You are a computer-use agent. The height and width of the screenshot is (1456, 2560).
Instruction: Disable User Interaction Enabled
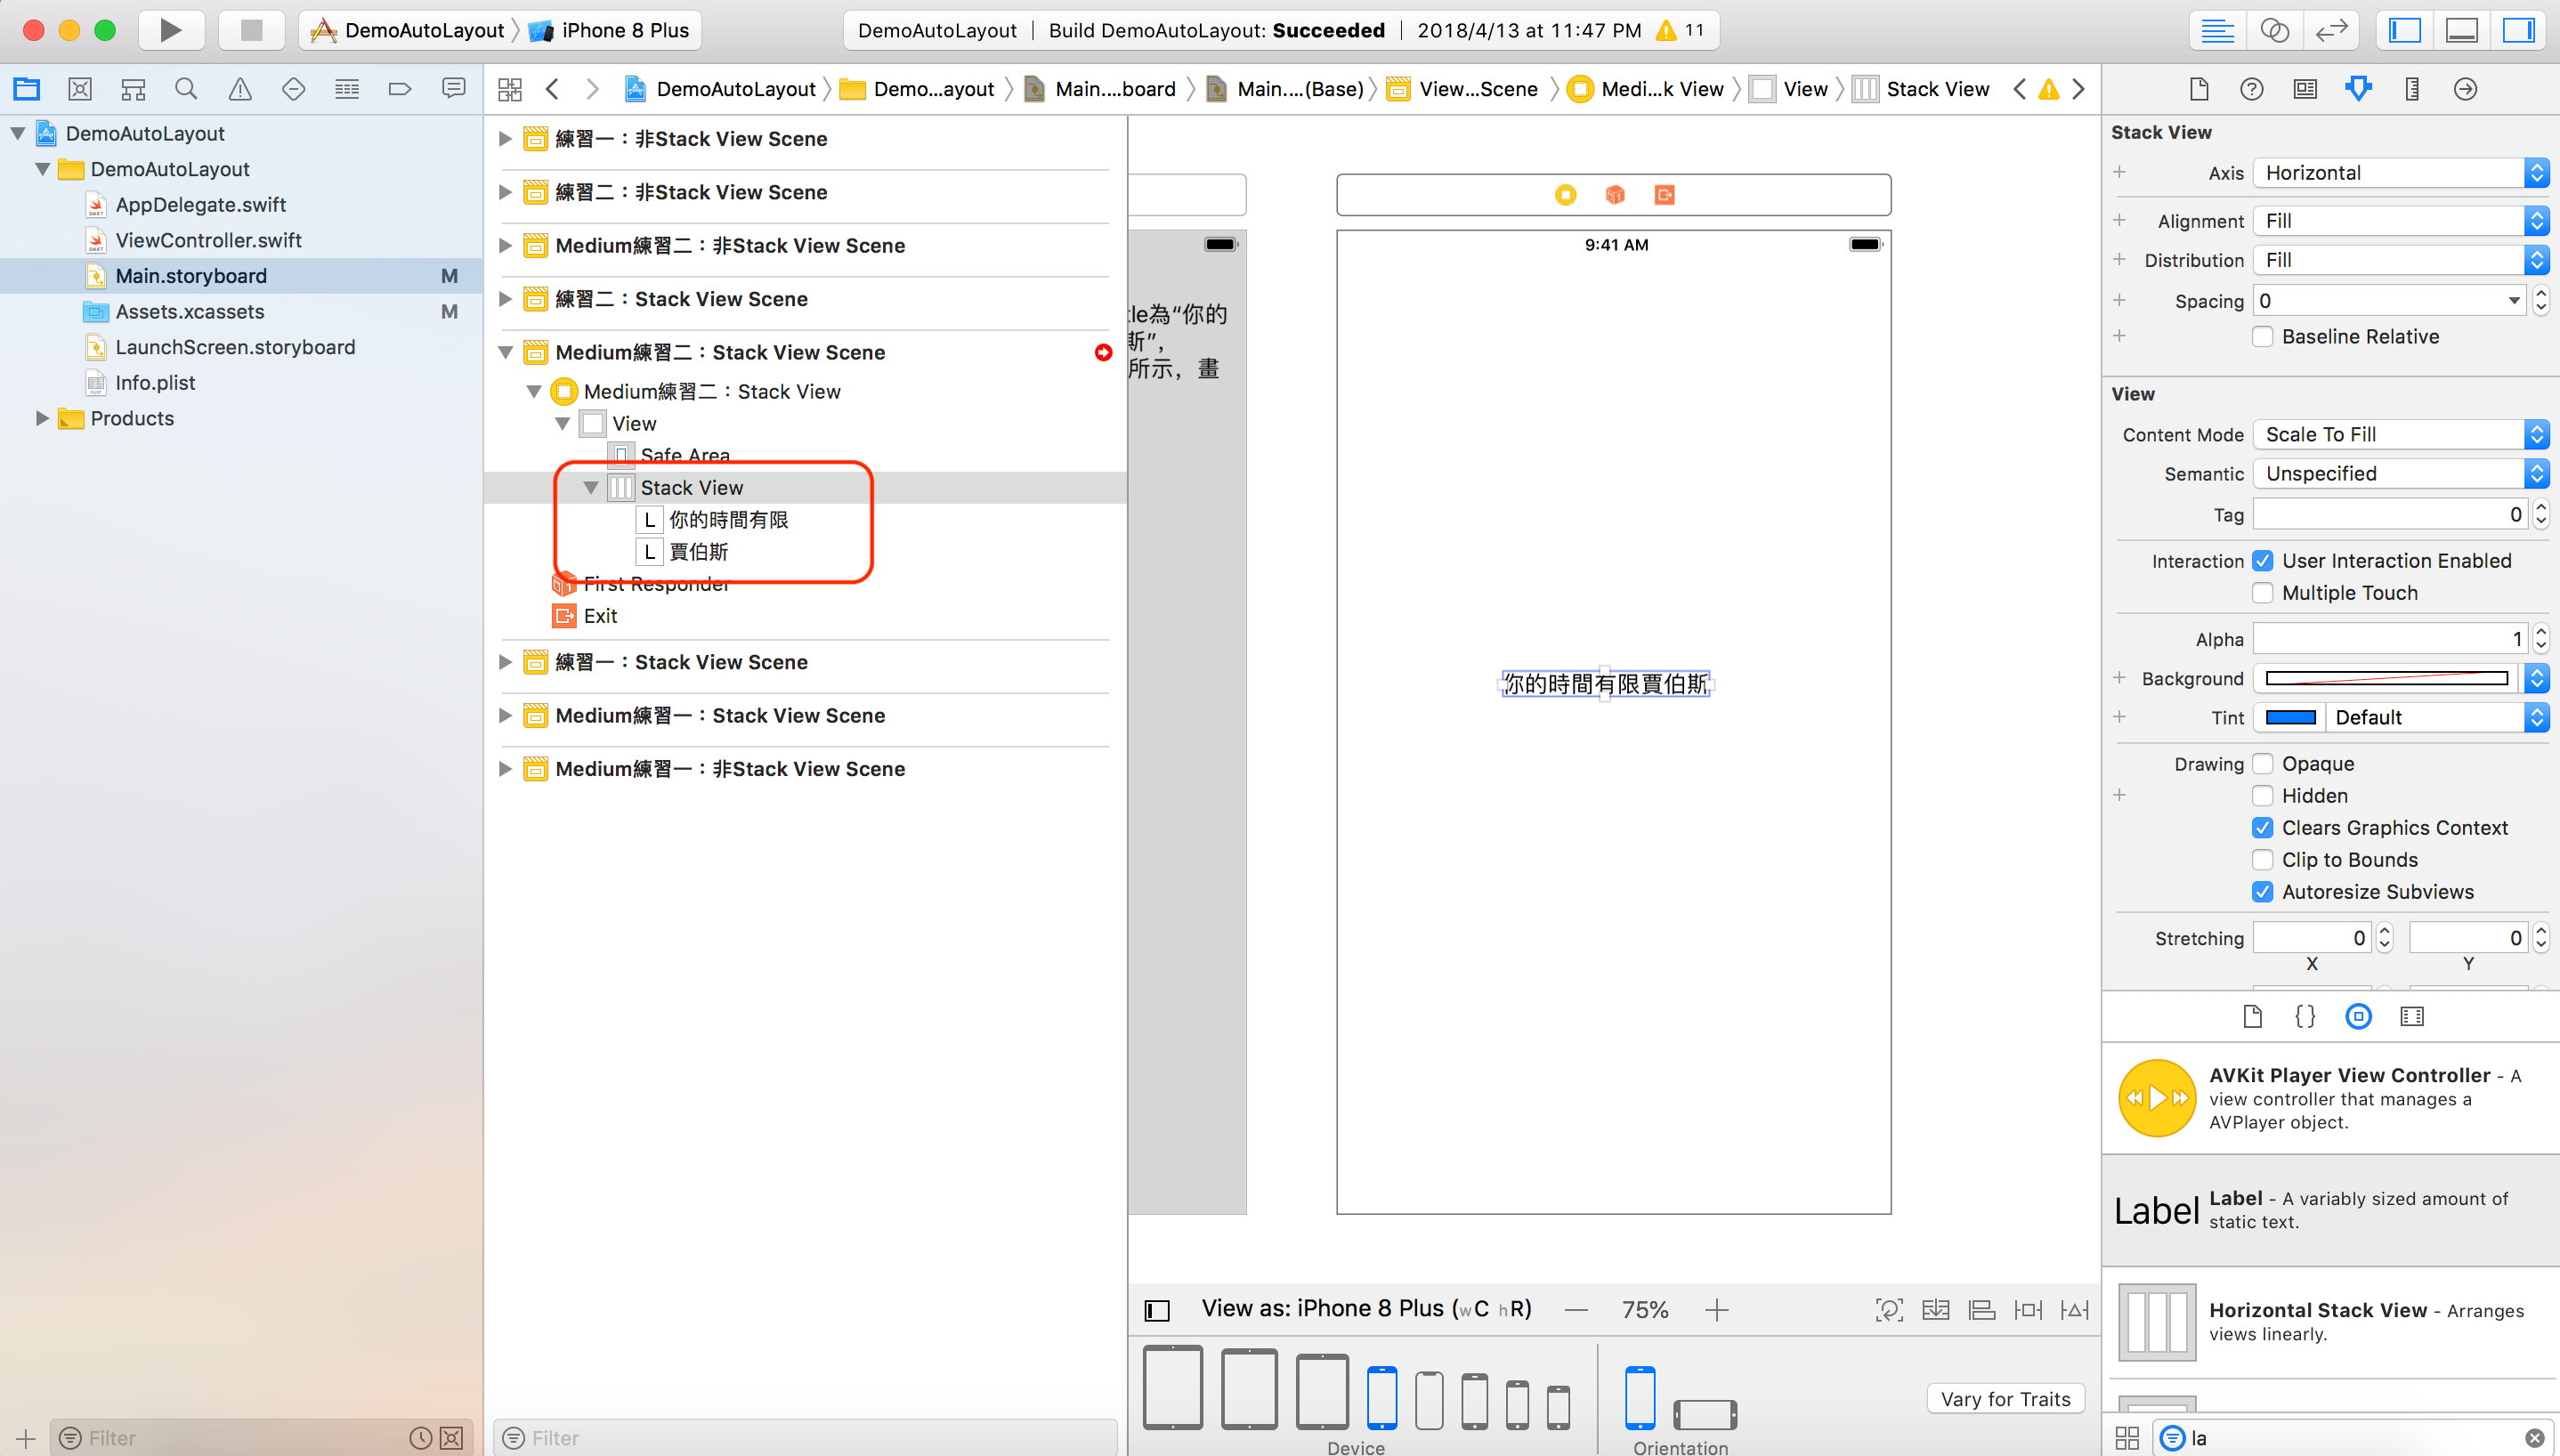click(x=2264, y=560)
